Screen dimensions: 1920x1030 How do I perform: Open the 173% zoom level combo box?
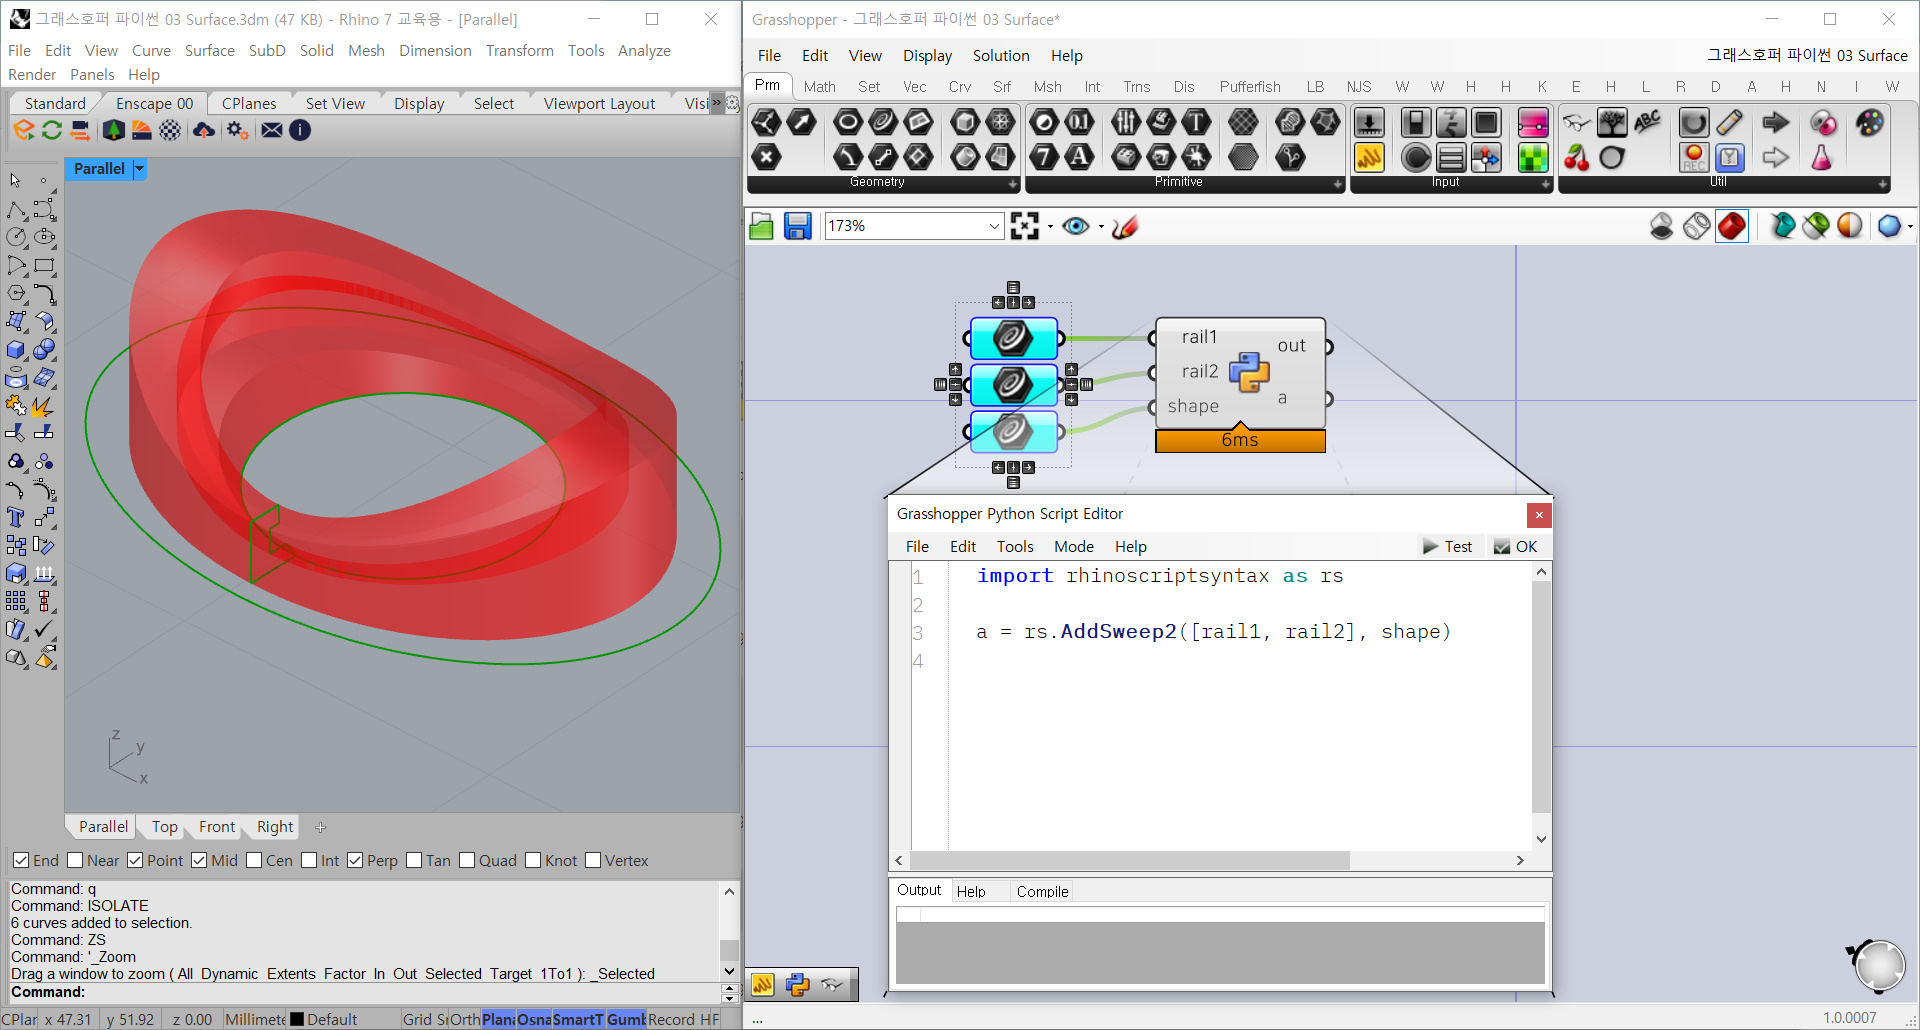pyautogui.click(x=913, y=226)
